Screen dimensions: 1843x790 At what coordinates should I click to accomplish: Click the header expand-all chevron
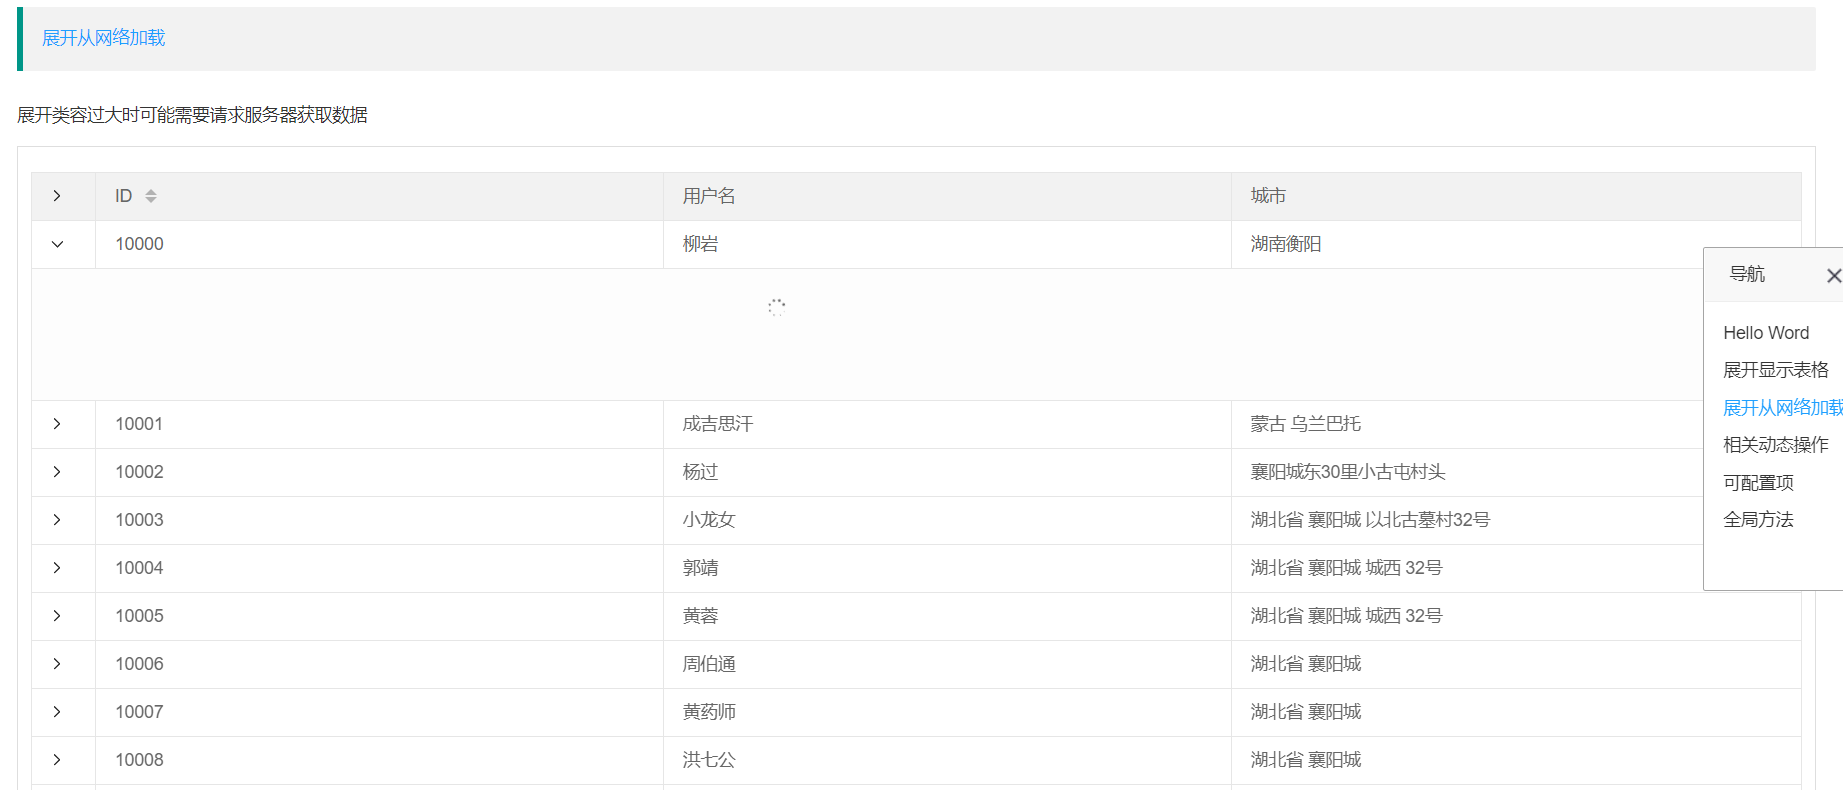pyautogui.click(x=57, y=196)
